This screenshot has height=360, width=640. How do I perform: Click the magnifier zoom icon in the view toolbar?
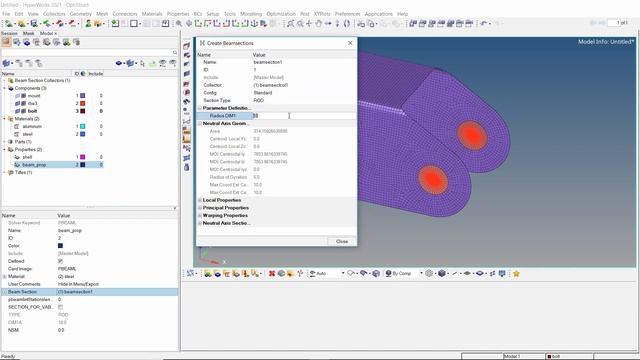pos(179,24)
